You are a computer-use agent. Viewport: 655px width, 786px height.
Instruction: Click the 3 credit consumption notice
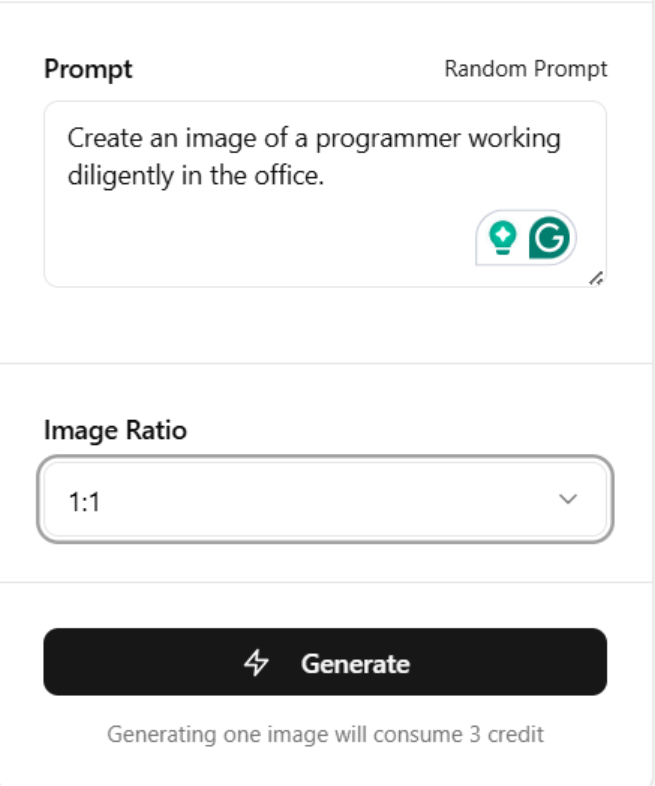click(x=325, y=734)
